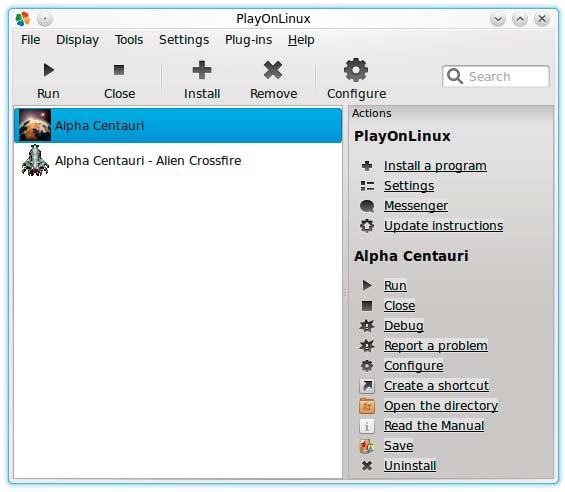Open Configure gear in the toolbar
The image size is (565, 492).
coord(356,70)
